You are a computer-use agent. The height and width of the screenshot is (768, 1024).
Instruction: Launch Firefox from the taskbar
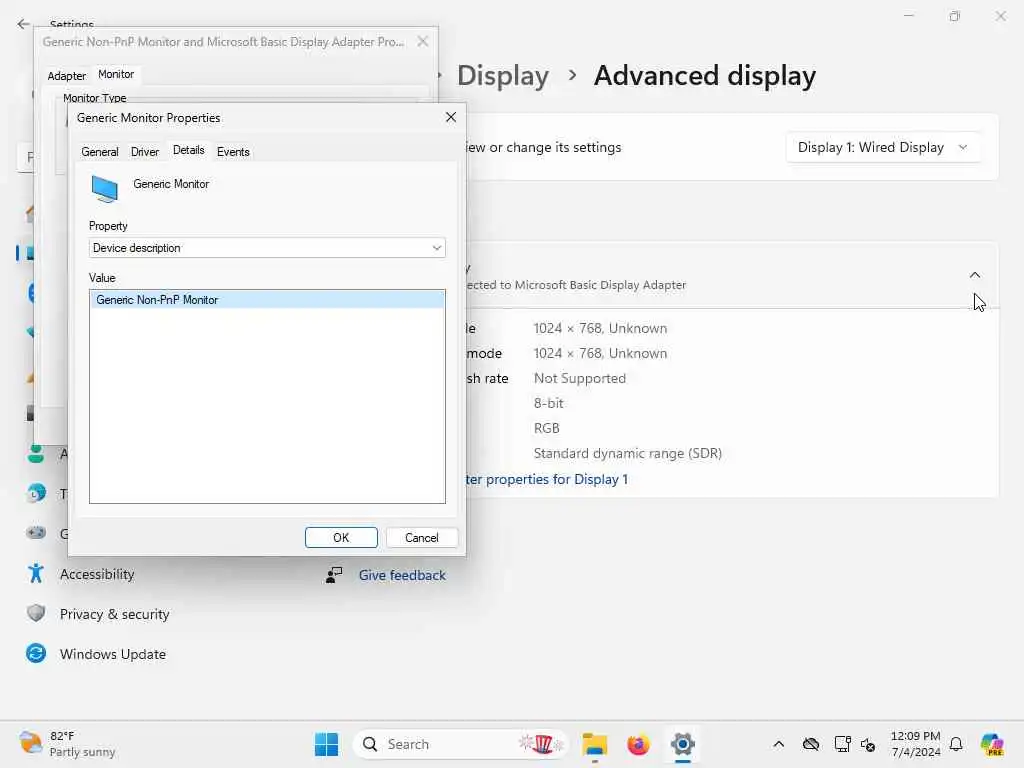[638, 744]
